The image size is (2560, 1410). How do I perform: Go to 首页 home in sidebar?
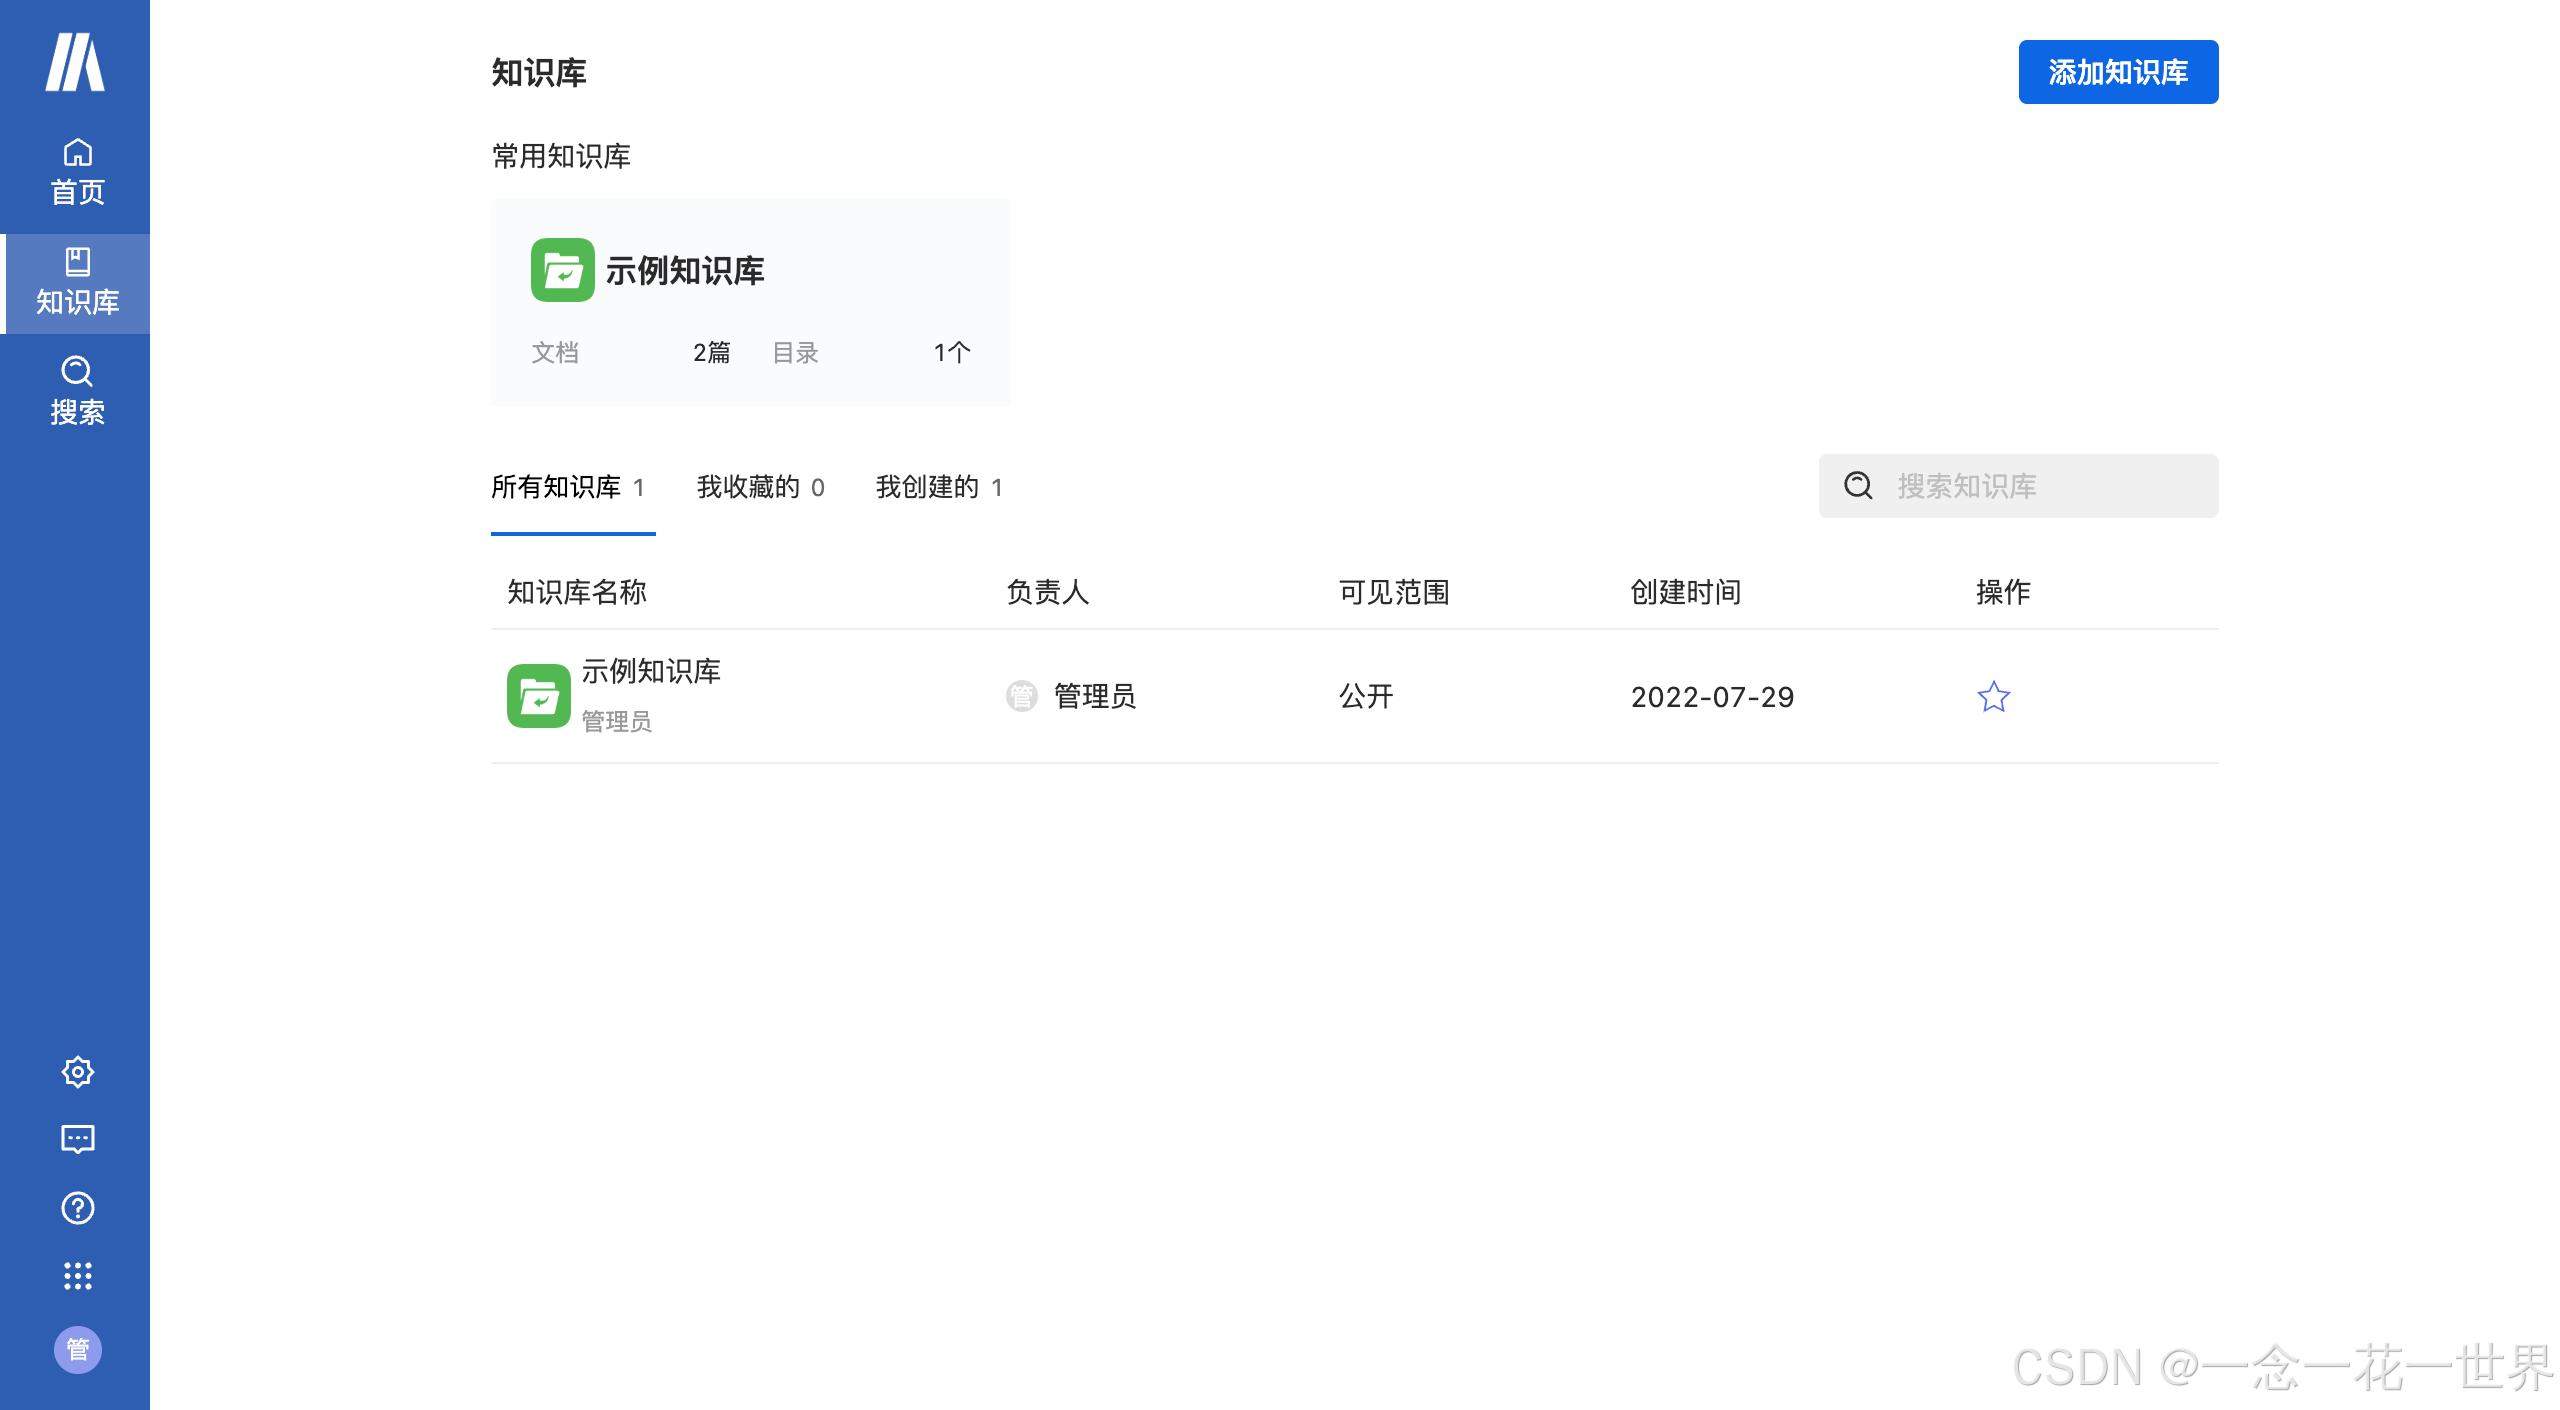point(77,173)
